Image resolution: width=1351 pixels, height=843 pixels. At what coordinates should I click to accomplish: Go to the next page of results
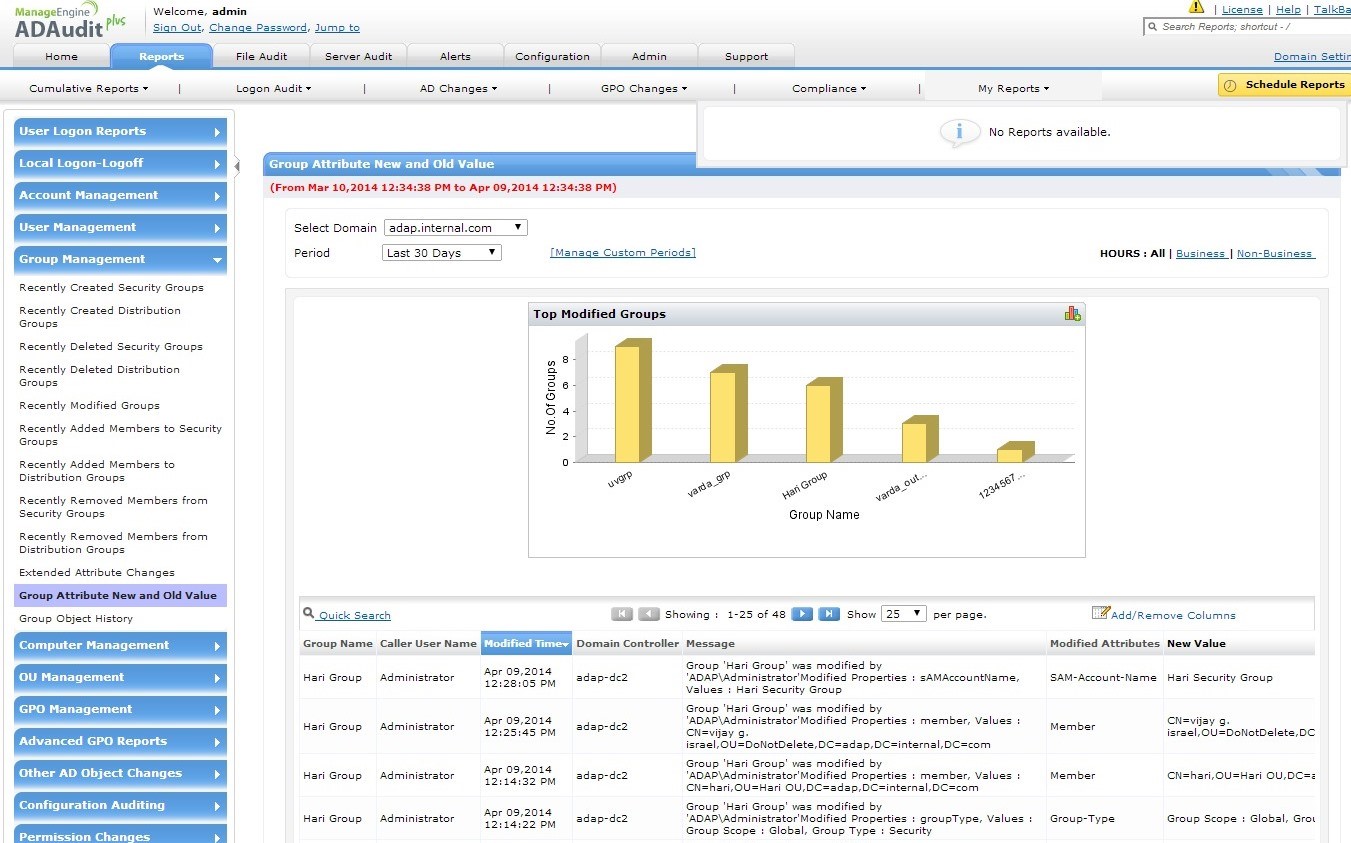(x=802, y=614)
